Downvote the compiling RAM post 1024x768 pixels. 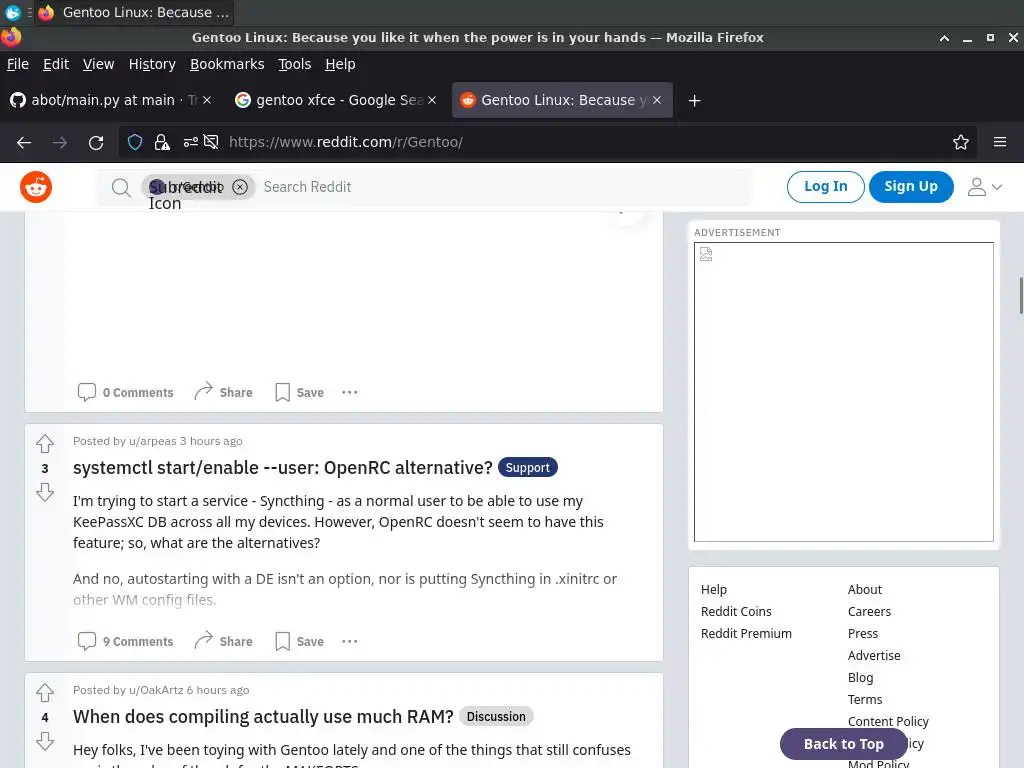[45, 741]
